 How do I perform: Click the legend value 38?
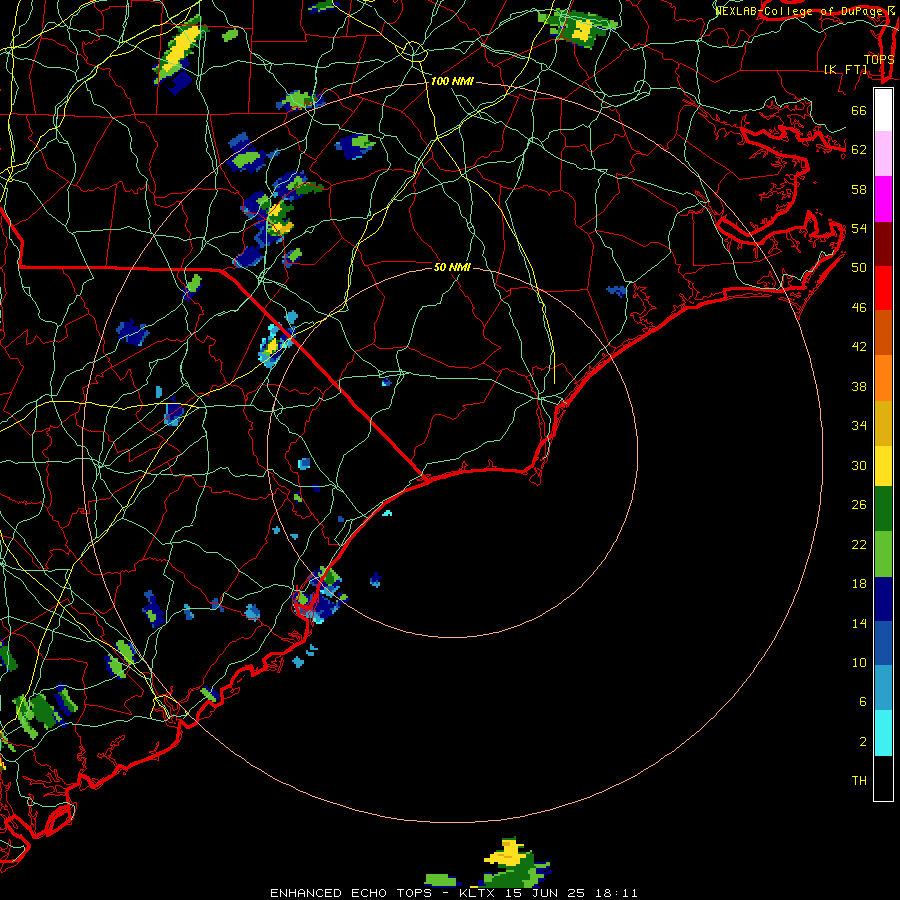(859, 386)
